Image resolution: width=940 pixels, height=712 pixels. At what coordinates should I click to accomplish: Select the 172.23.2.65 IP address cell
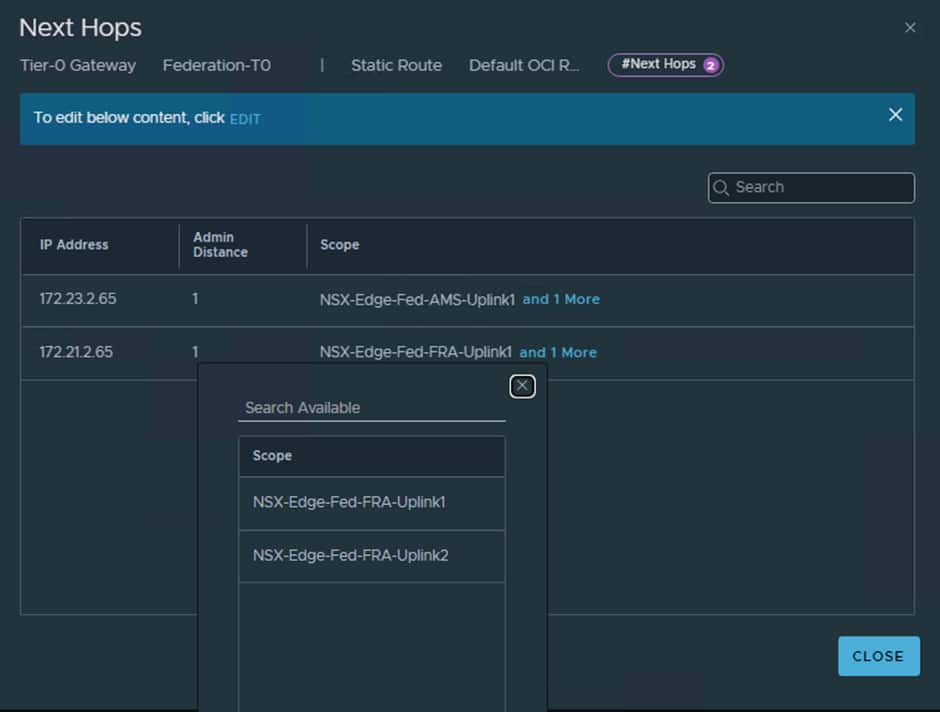(78, 298)
